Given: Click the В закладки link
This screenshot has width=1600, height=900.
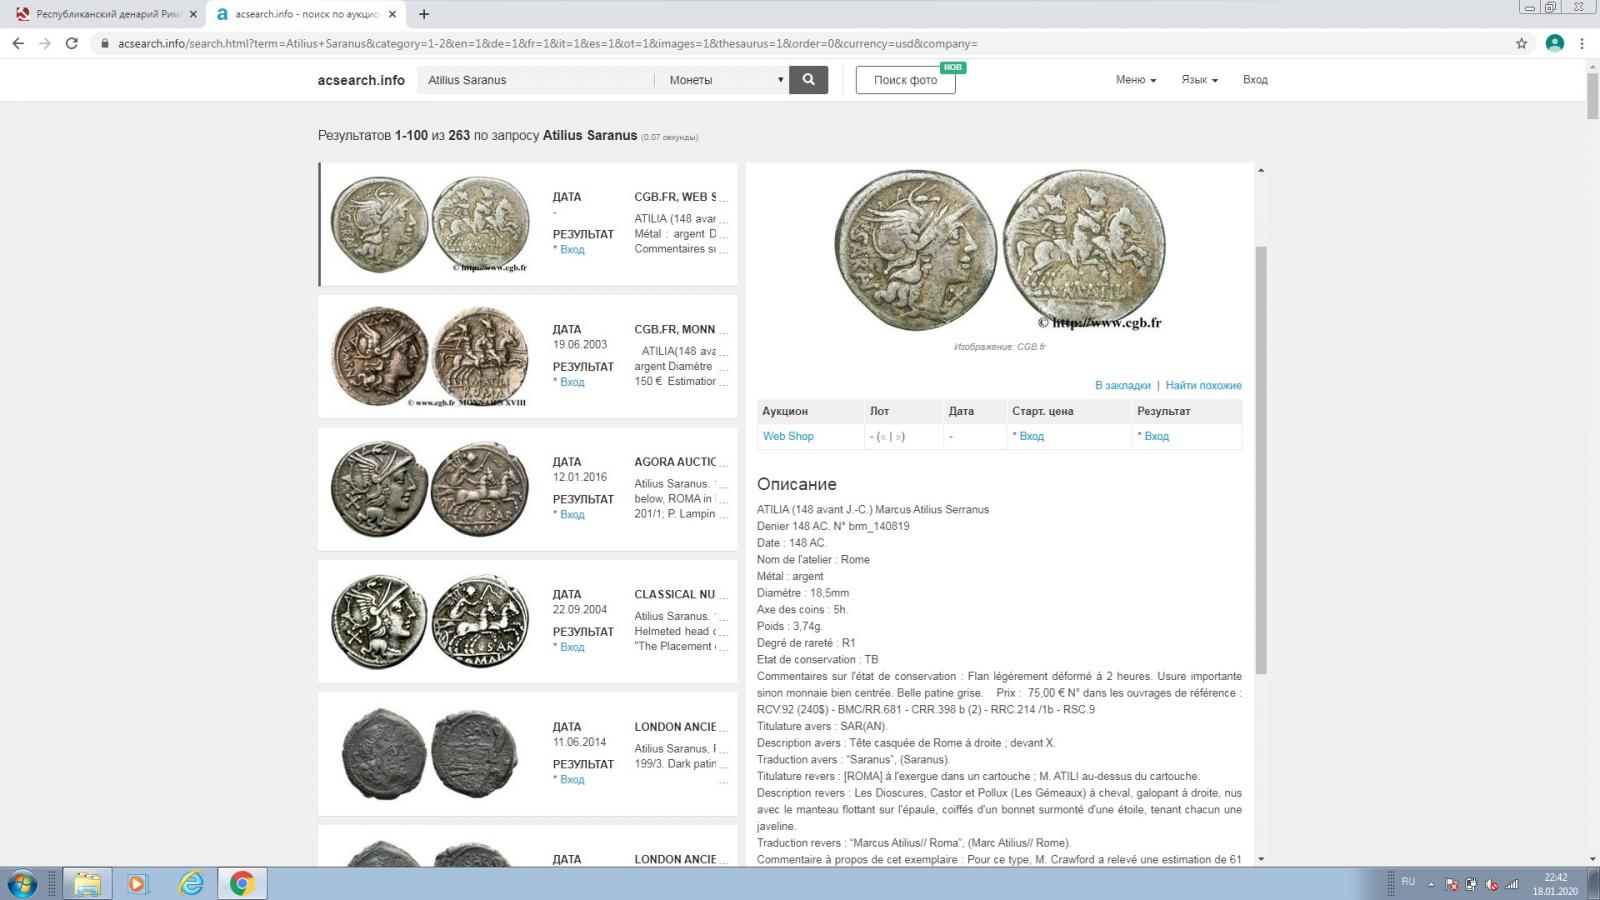Looking at the screenshot, I should coord(1122,385).
